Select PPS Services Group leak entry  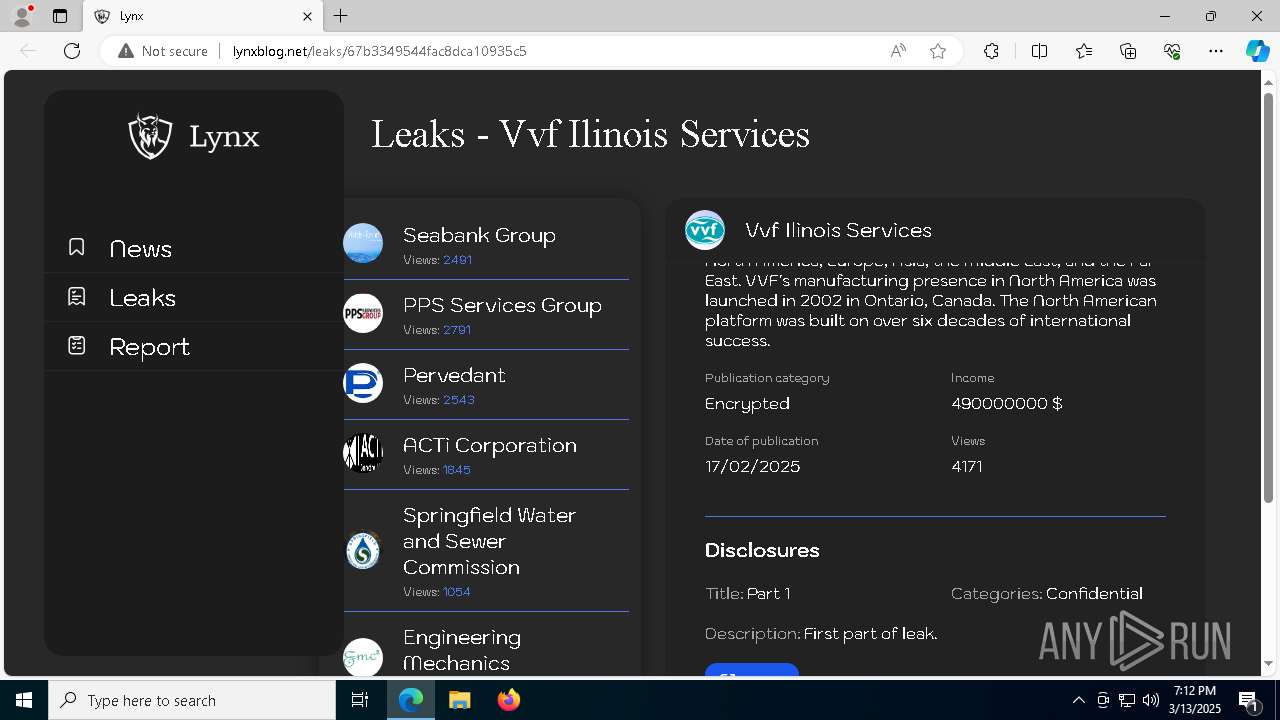pyautogui.click(x=486, y=314)
